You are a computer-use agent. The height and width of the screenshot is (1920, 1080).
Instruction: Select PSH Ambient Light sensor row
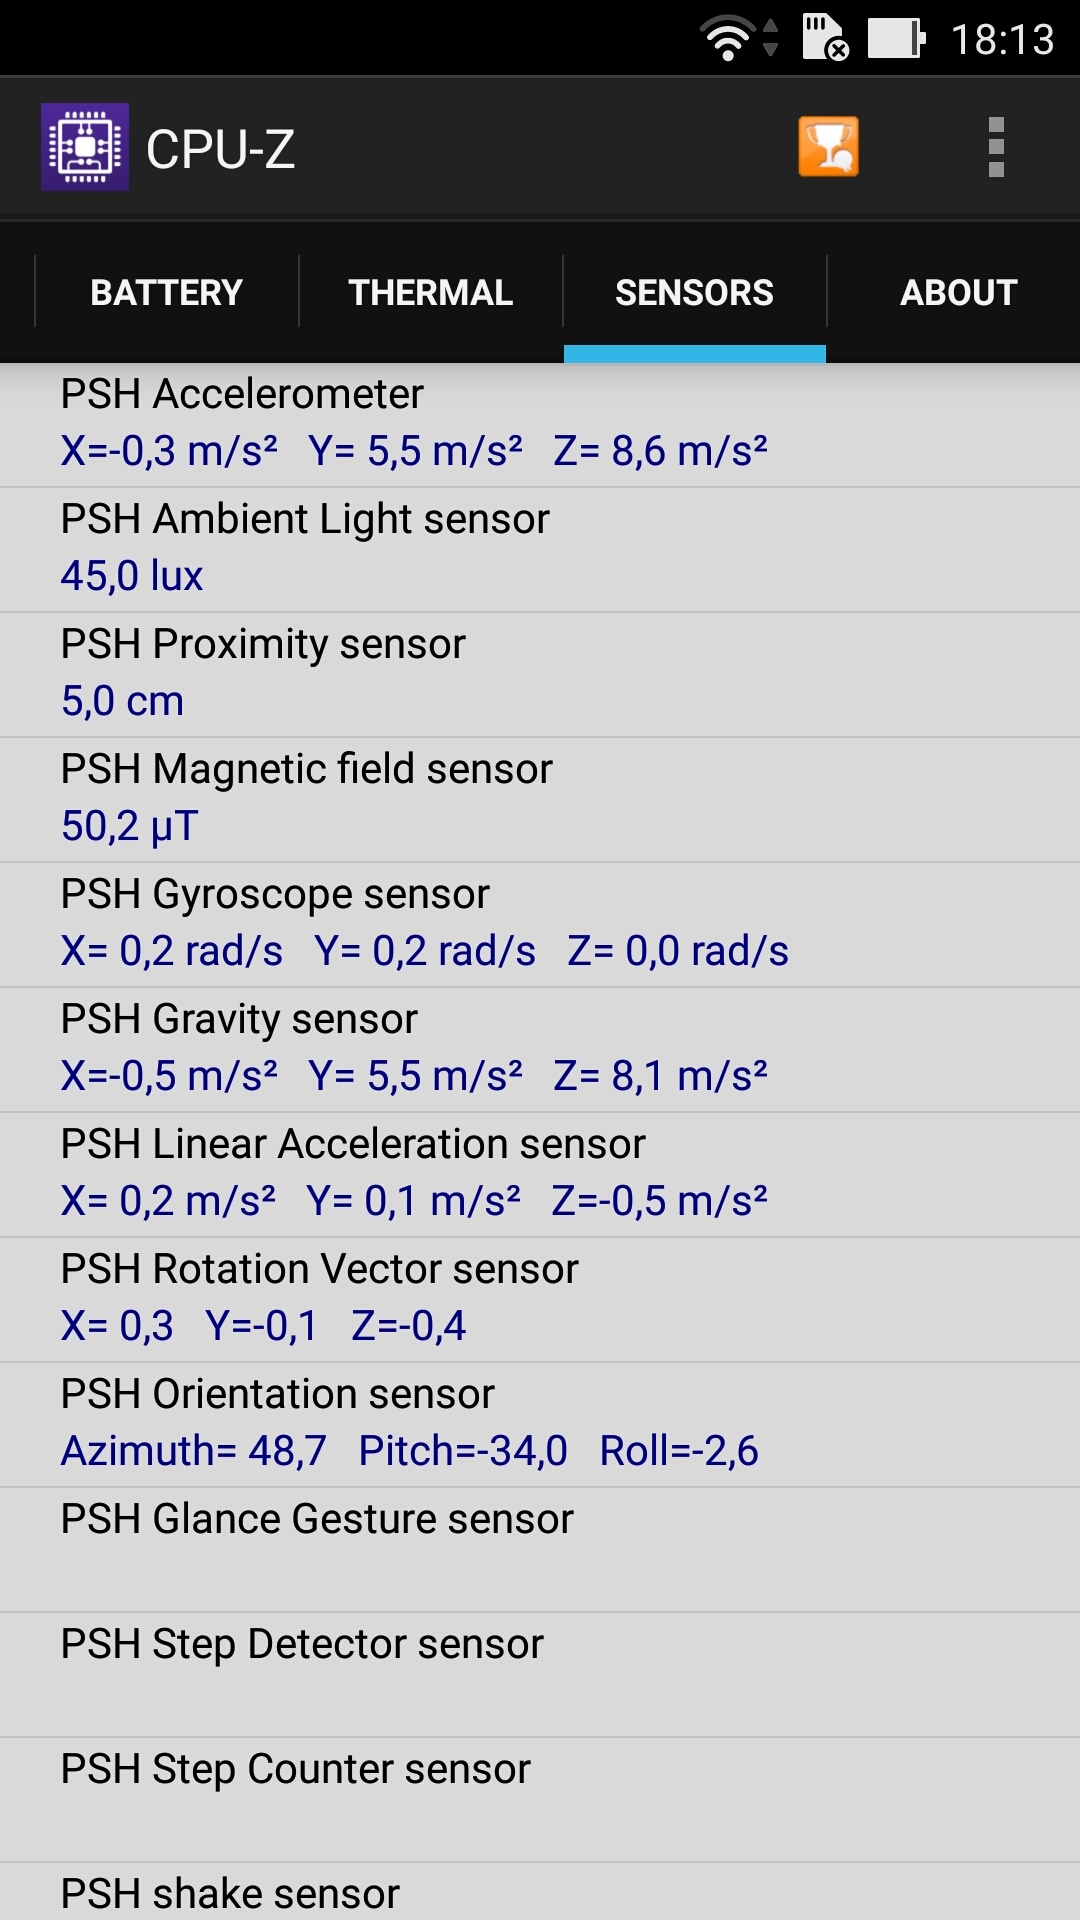pyautogui.click(x=540, y=550)
